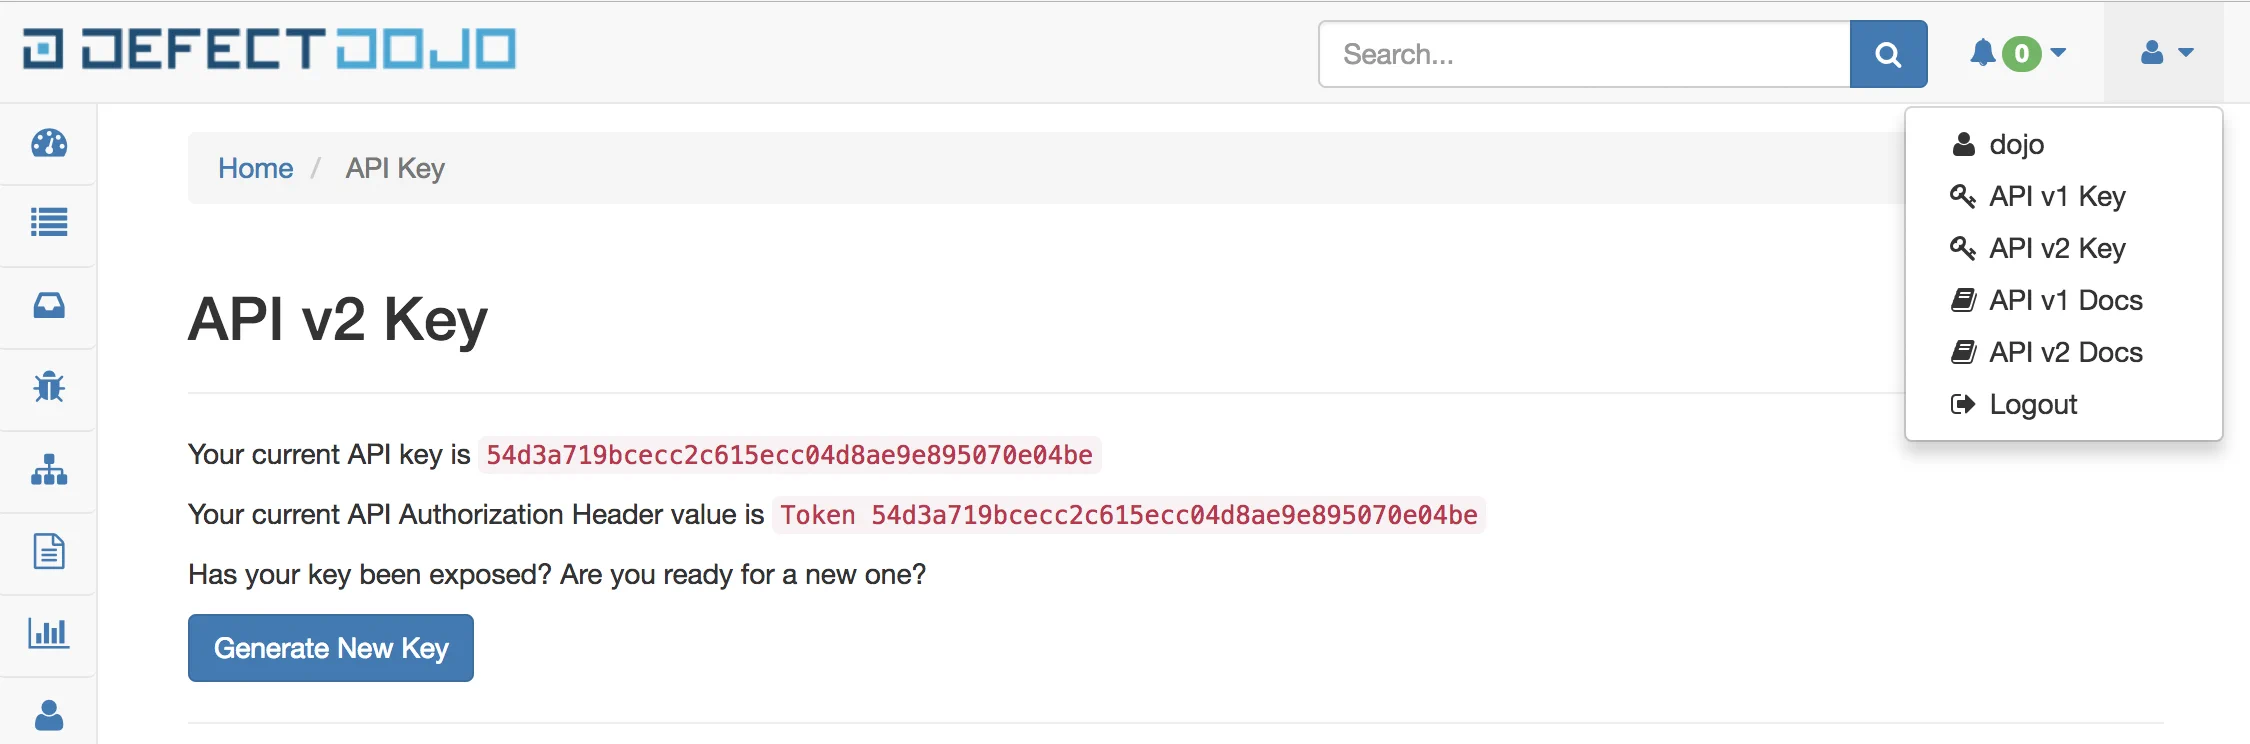Open findings via the bug icon
The height and width of the screenshot is (744, 2250).
coord(49,387)
